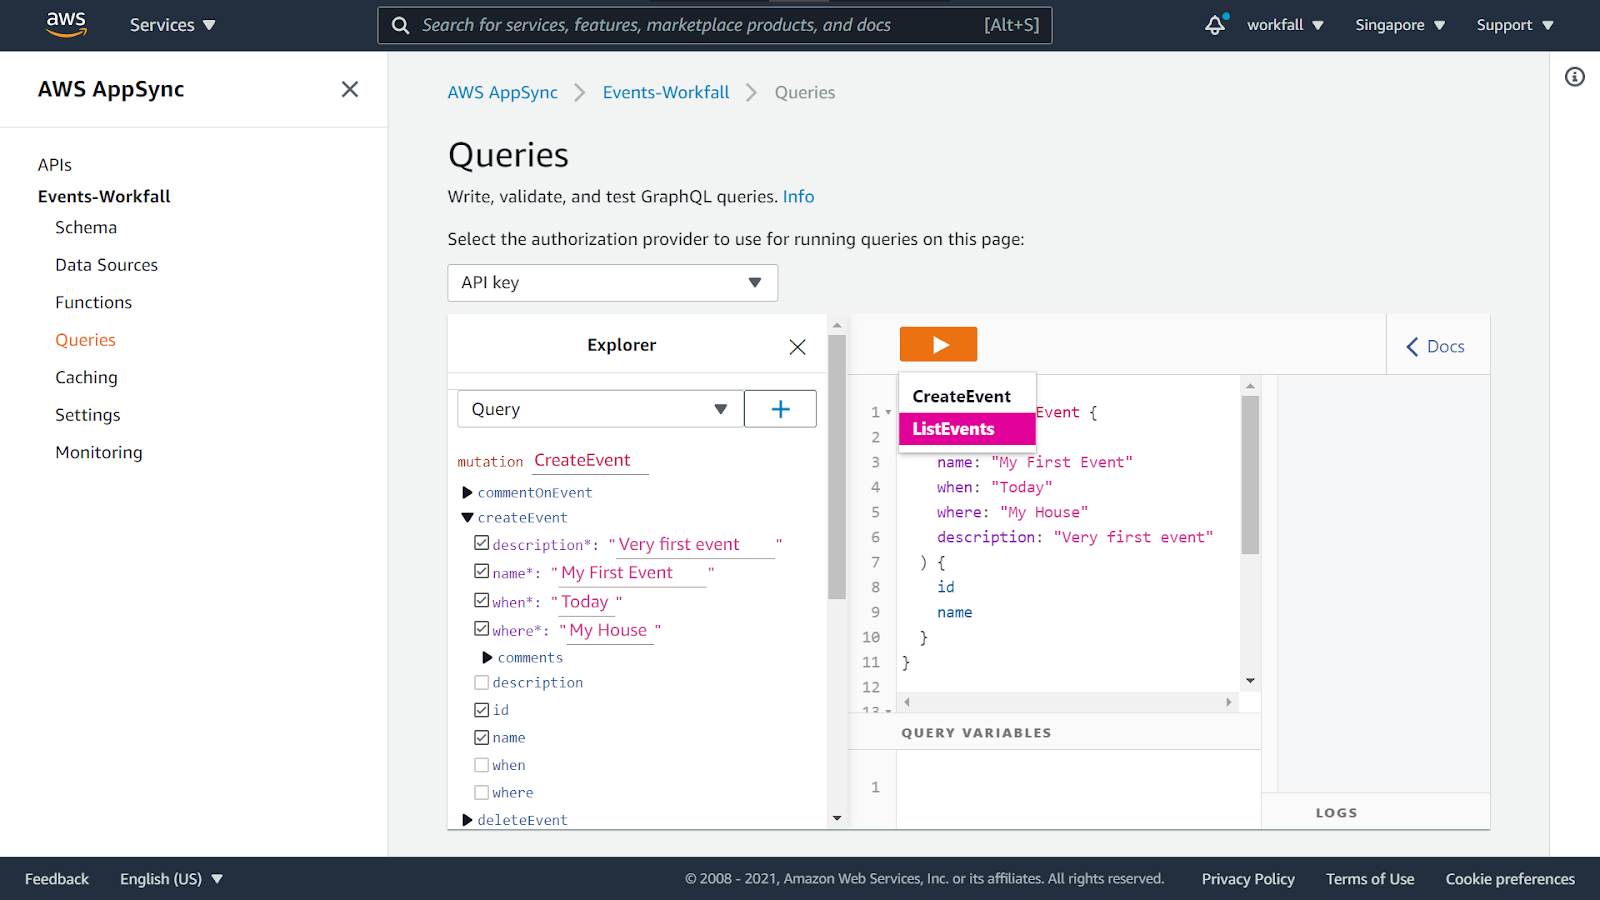This screenshot has width=1600, height=900.
Task: Uncheck the name return field checkbox
Action: (x=482, y=738)
